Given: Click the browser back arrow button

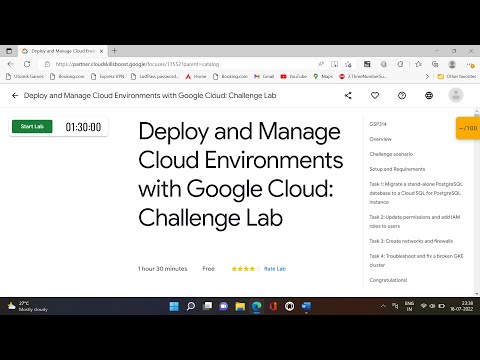Looking at the screenshot, I should [x=11, y=64].
